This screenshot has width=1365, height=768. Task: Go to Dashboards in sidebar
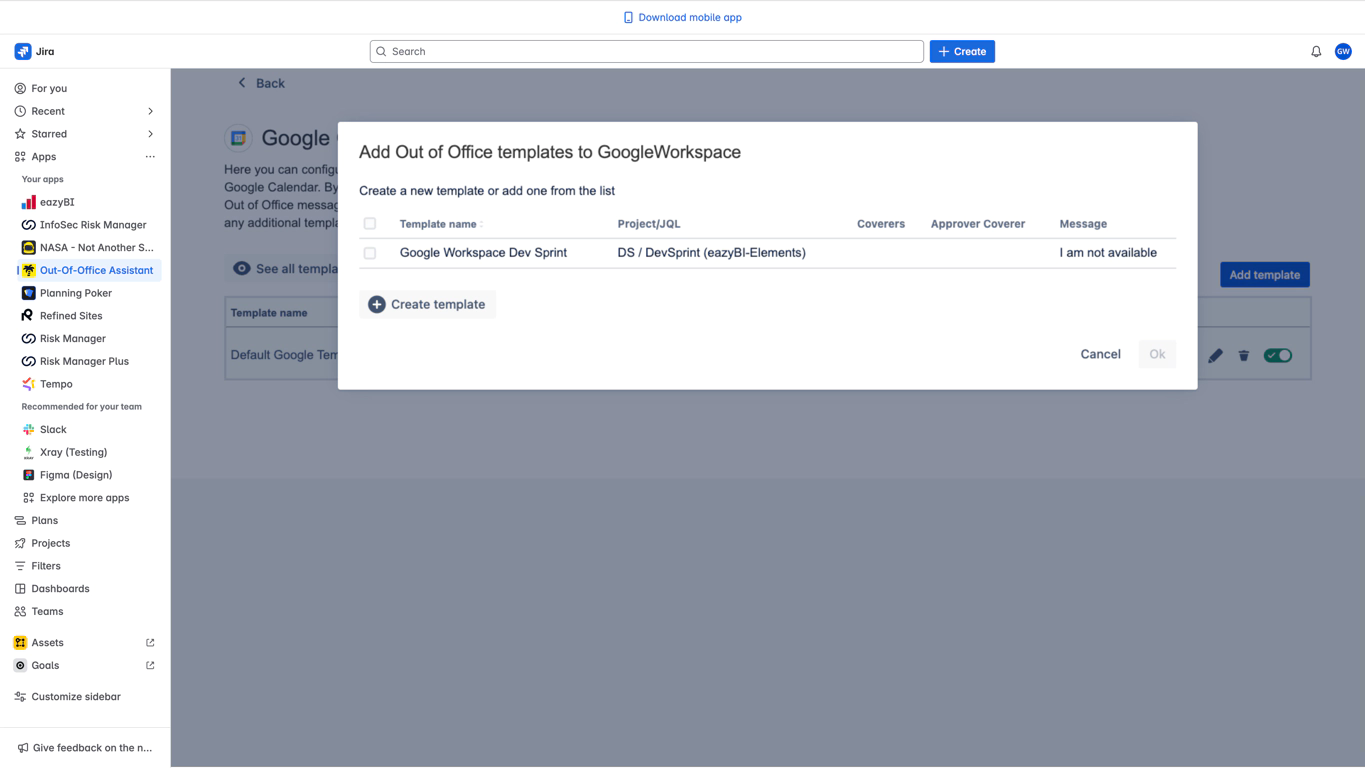[x=60, y=589]
